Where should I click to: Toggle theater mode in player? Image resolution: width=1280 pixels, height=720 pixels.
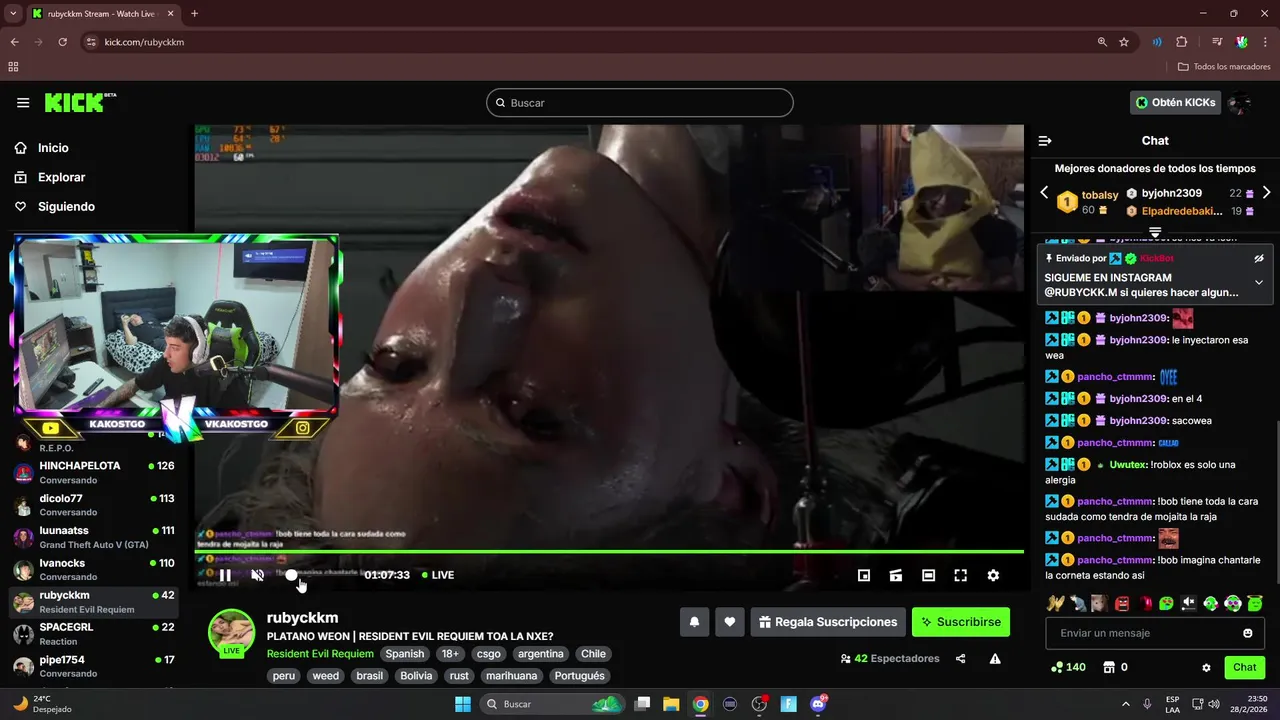[x=928, y=575]
